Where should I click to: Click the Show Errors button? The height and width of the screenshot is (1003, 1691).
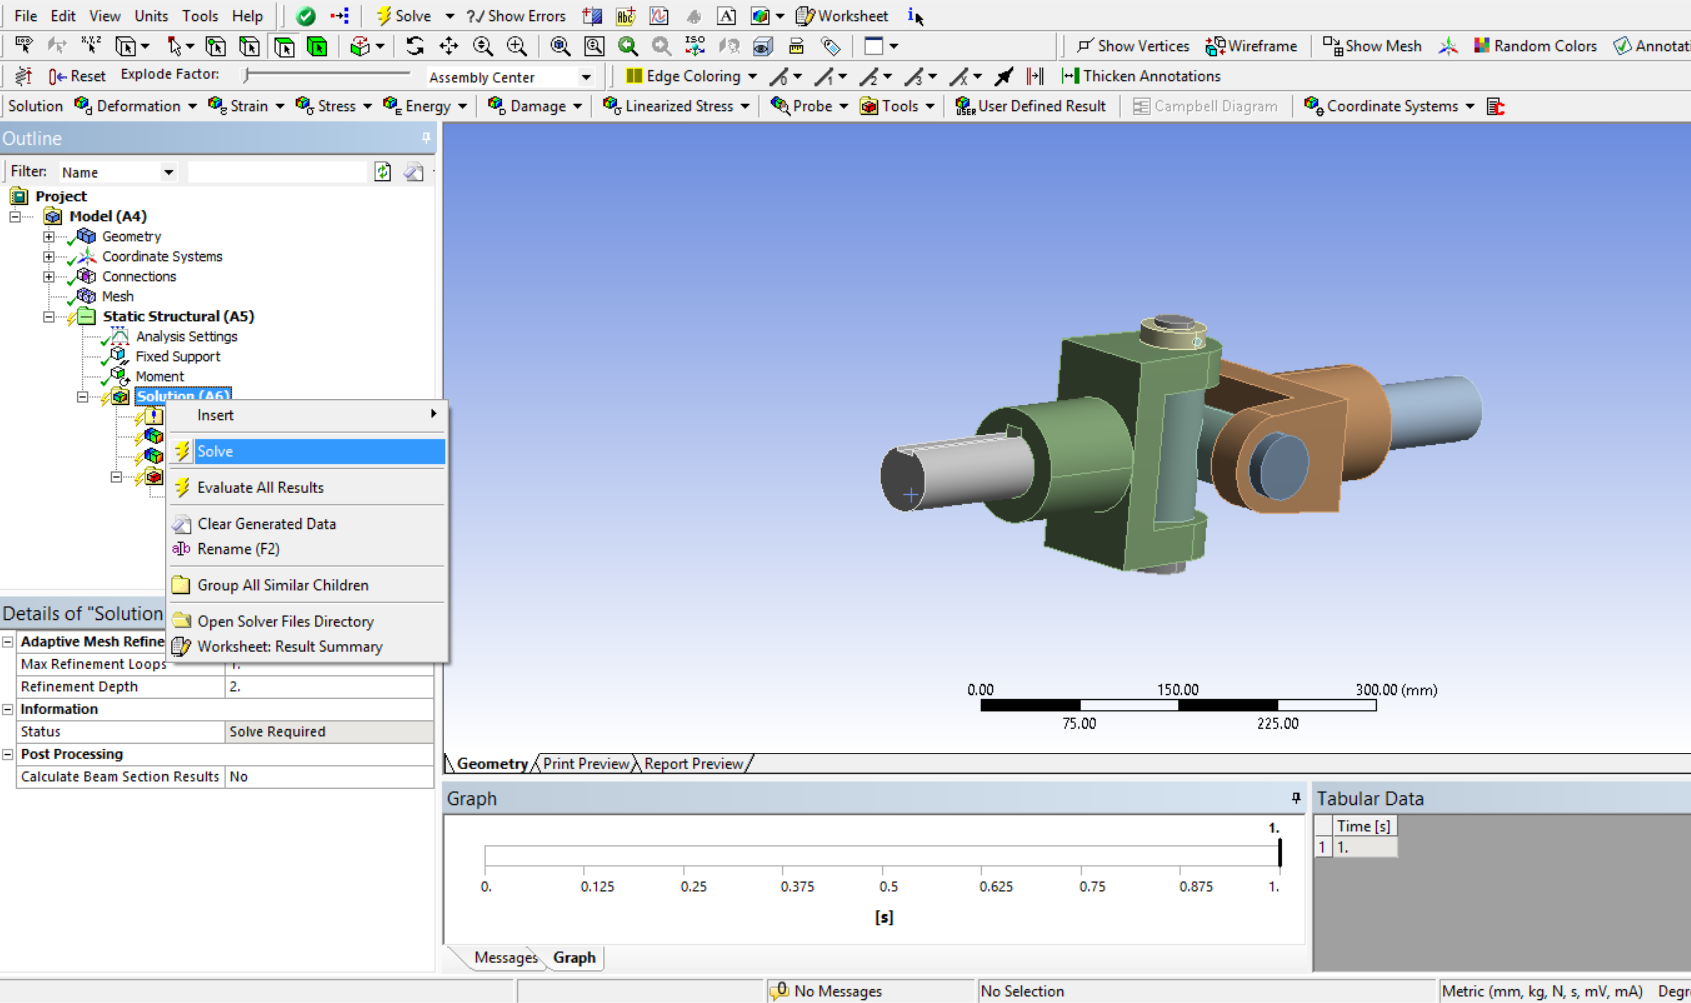[516, 16]
